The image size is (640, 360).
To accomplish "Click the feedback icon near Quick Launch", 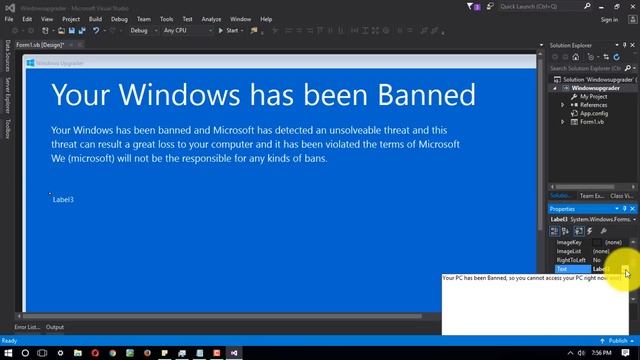I will tap(490, 7).
